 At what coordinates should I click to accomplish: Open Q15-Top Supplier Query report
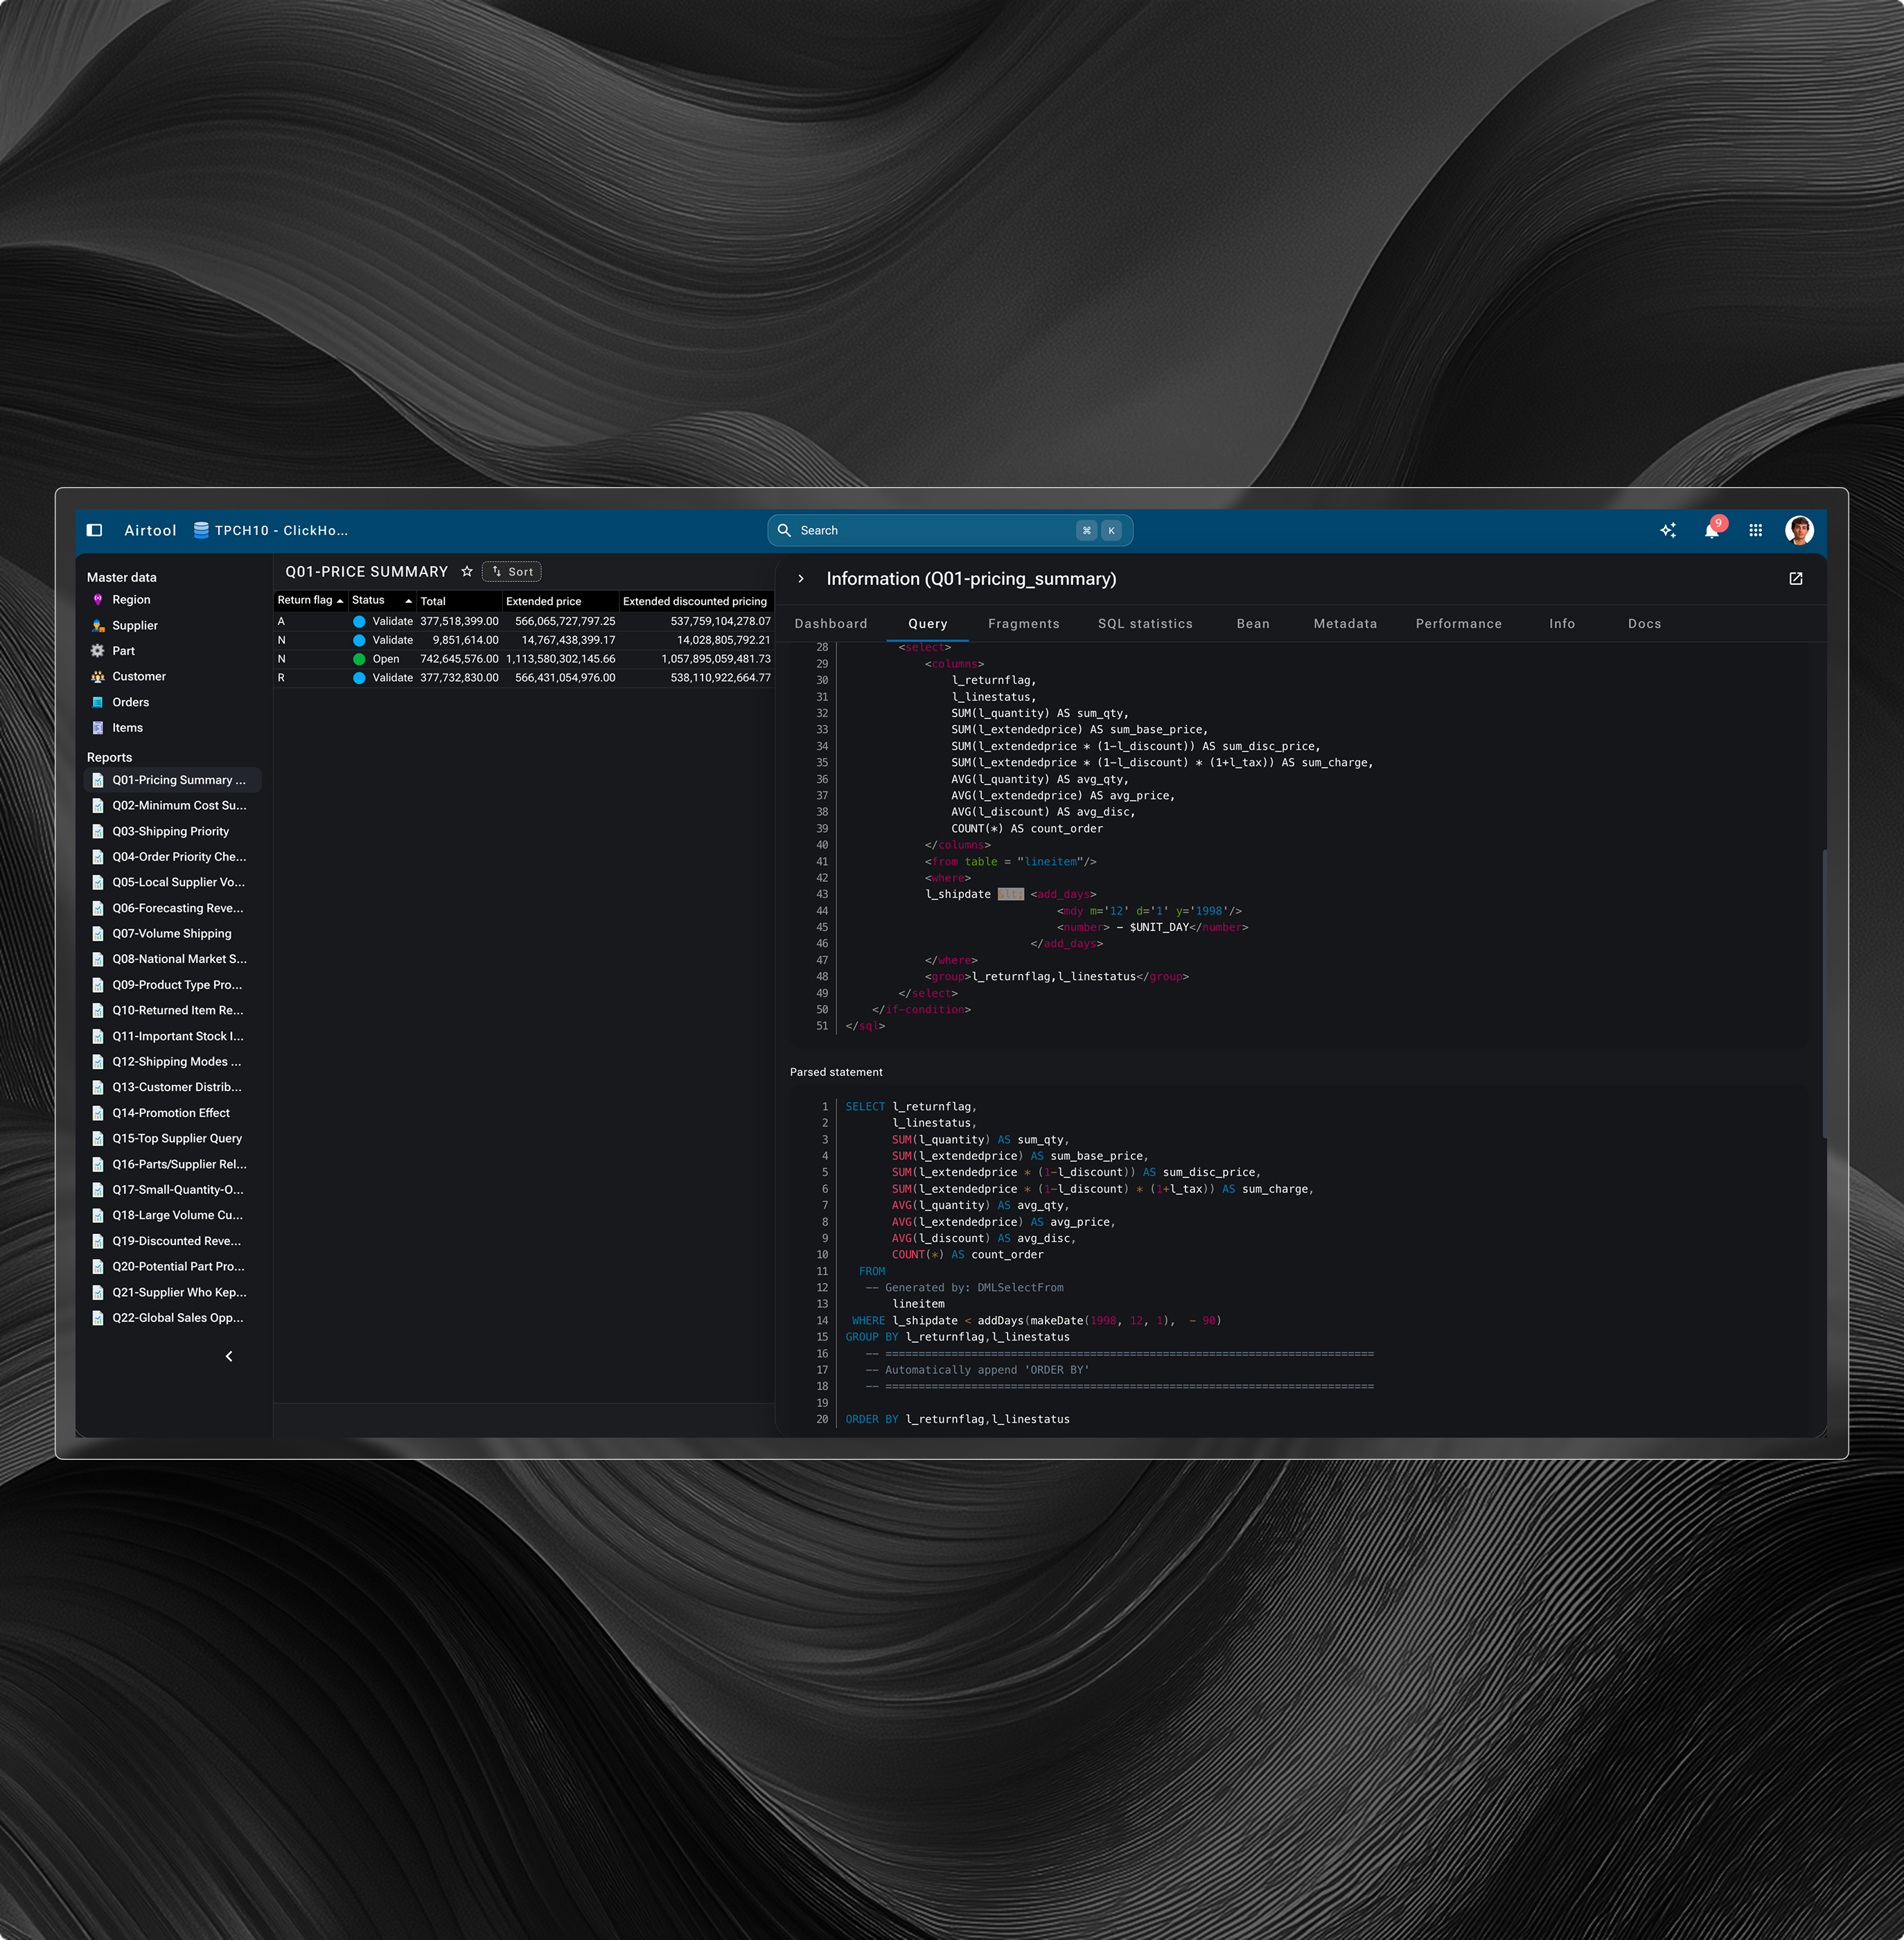click(177, 1138)
